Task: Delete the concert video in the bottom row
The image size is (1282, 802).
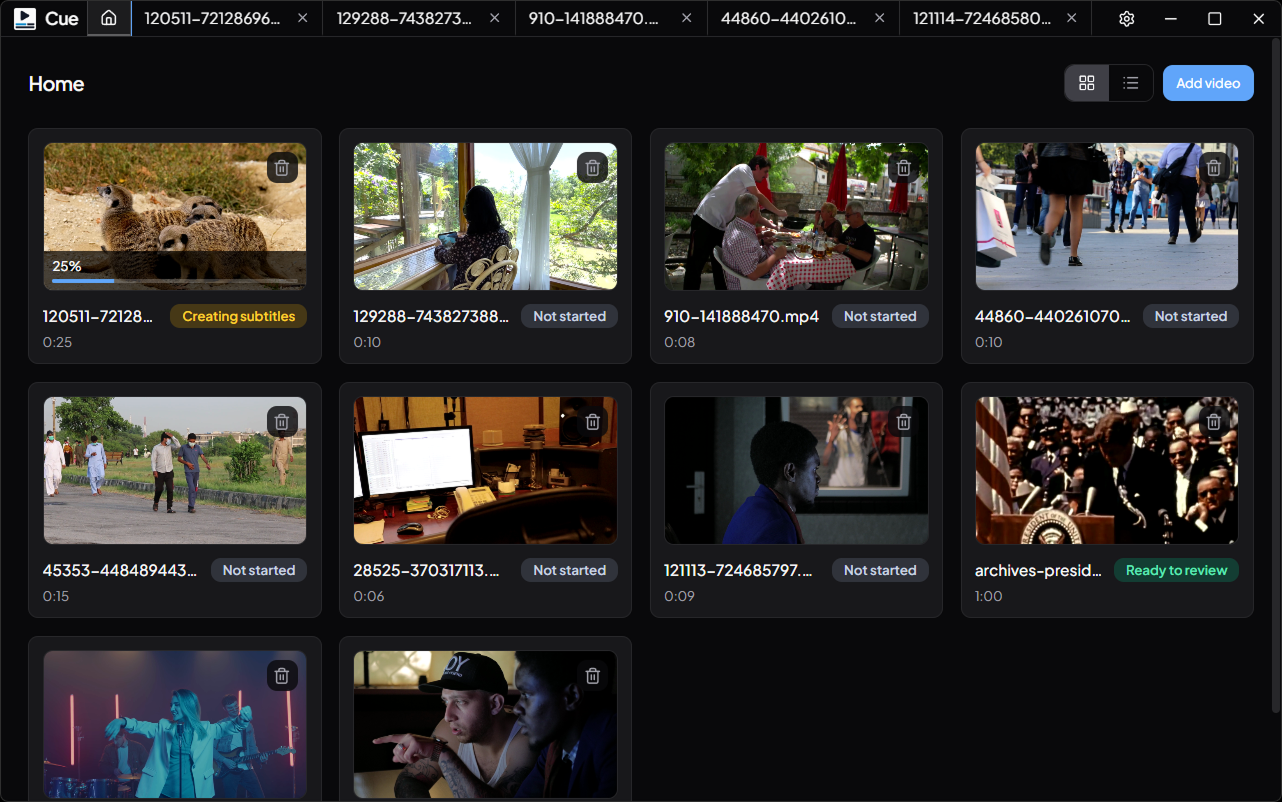Action: 281,675
